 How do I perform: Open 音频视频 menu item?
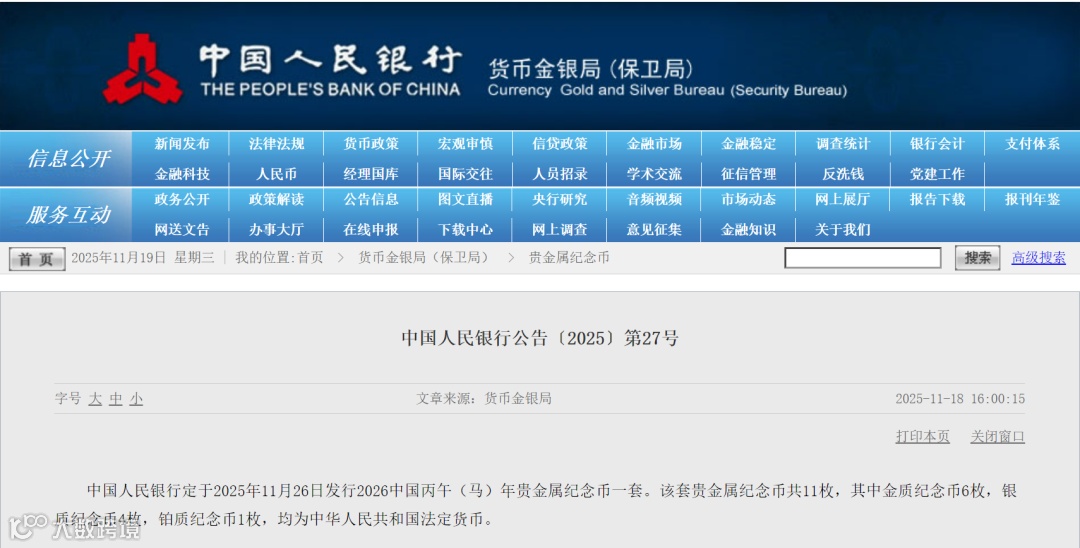point(654,200)
